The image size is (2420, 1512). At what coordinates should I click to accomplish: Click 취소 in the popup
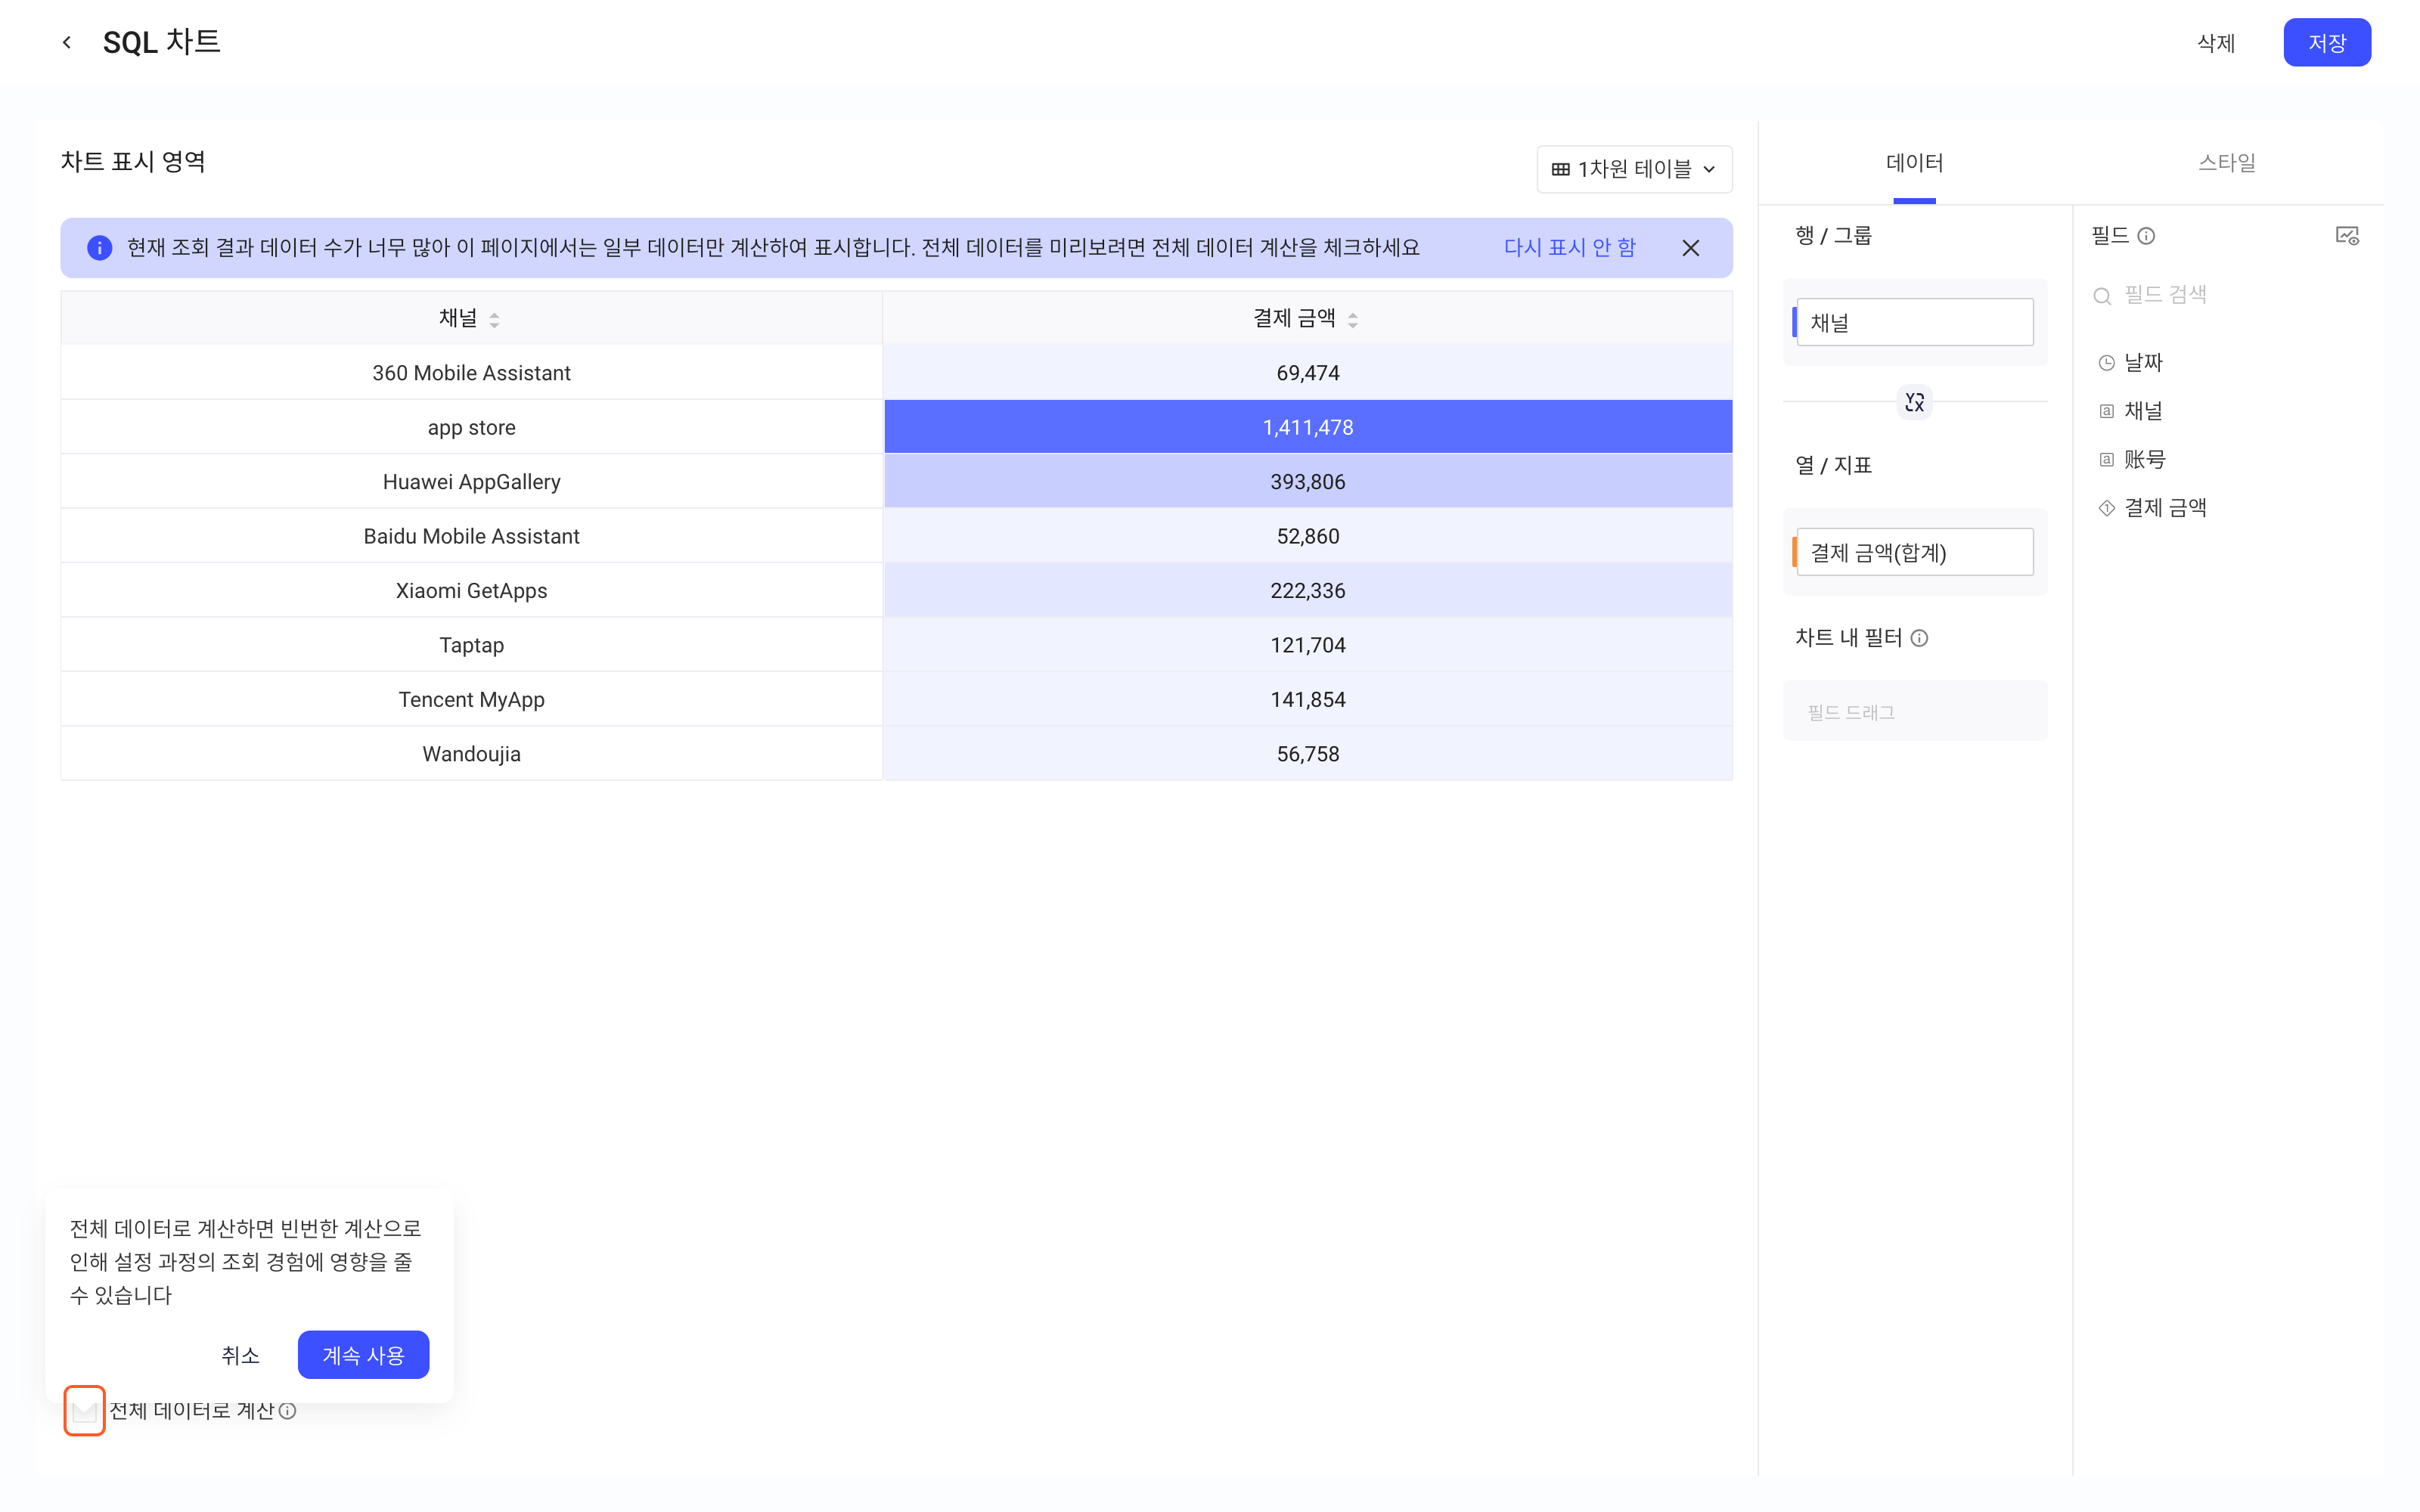[240, 1354]
